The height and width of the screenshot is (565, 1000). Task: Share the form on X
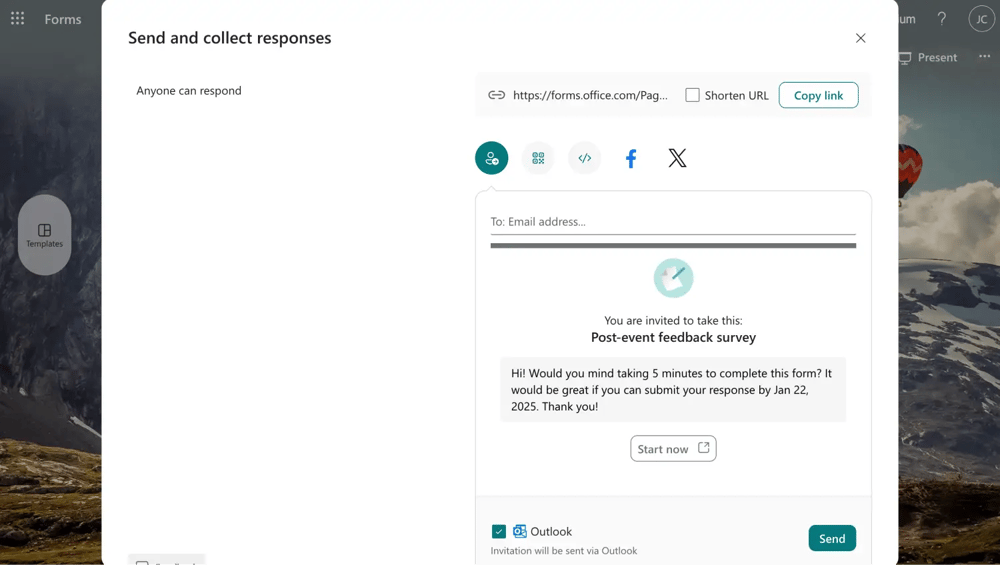[677, 158]
